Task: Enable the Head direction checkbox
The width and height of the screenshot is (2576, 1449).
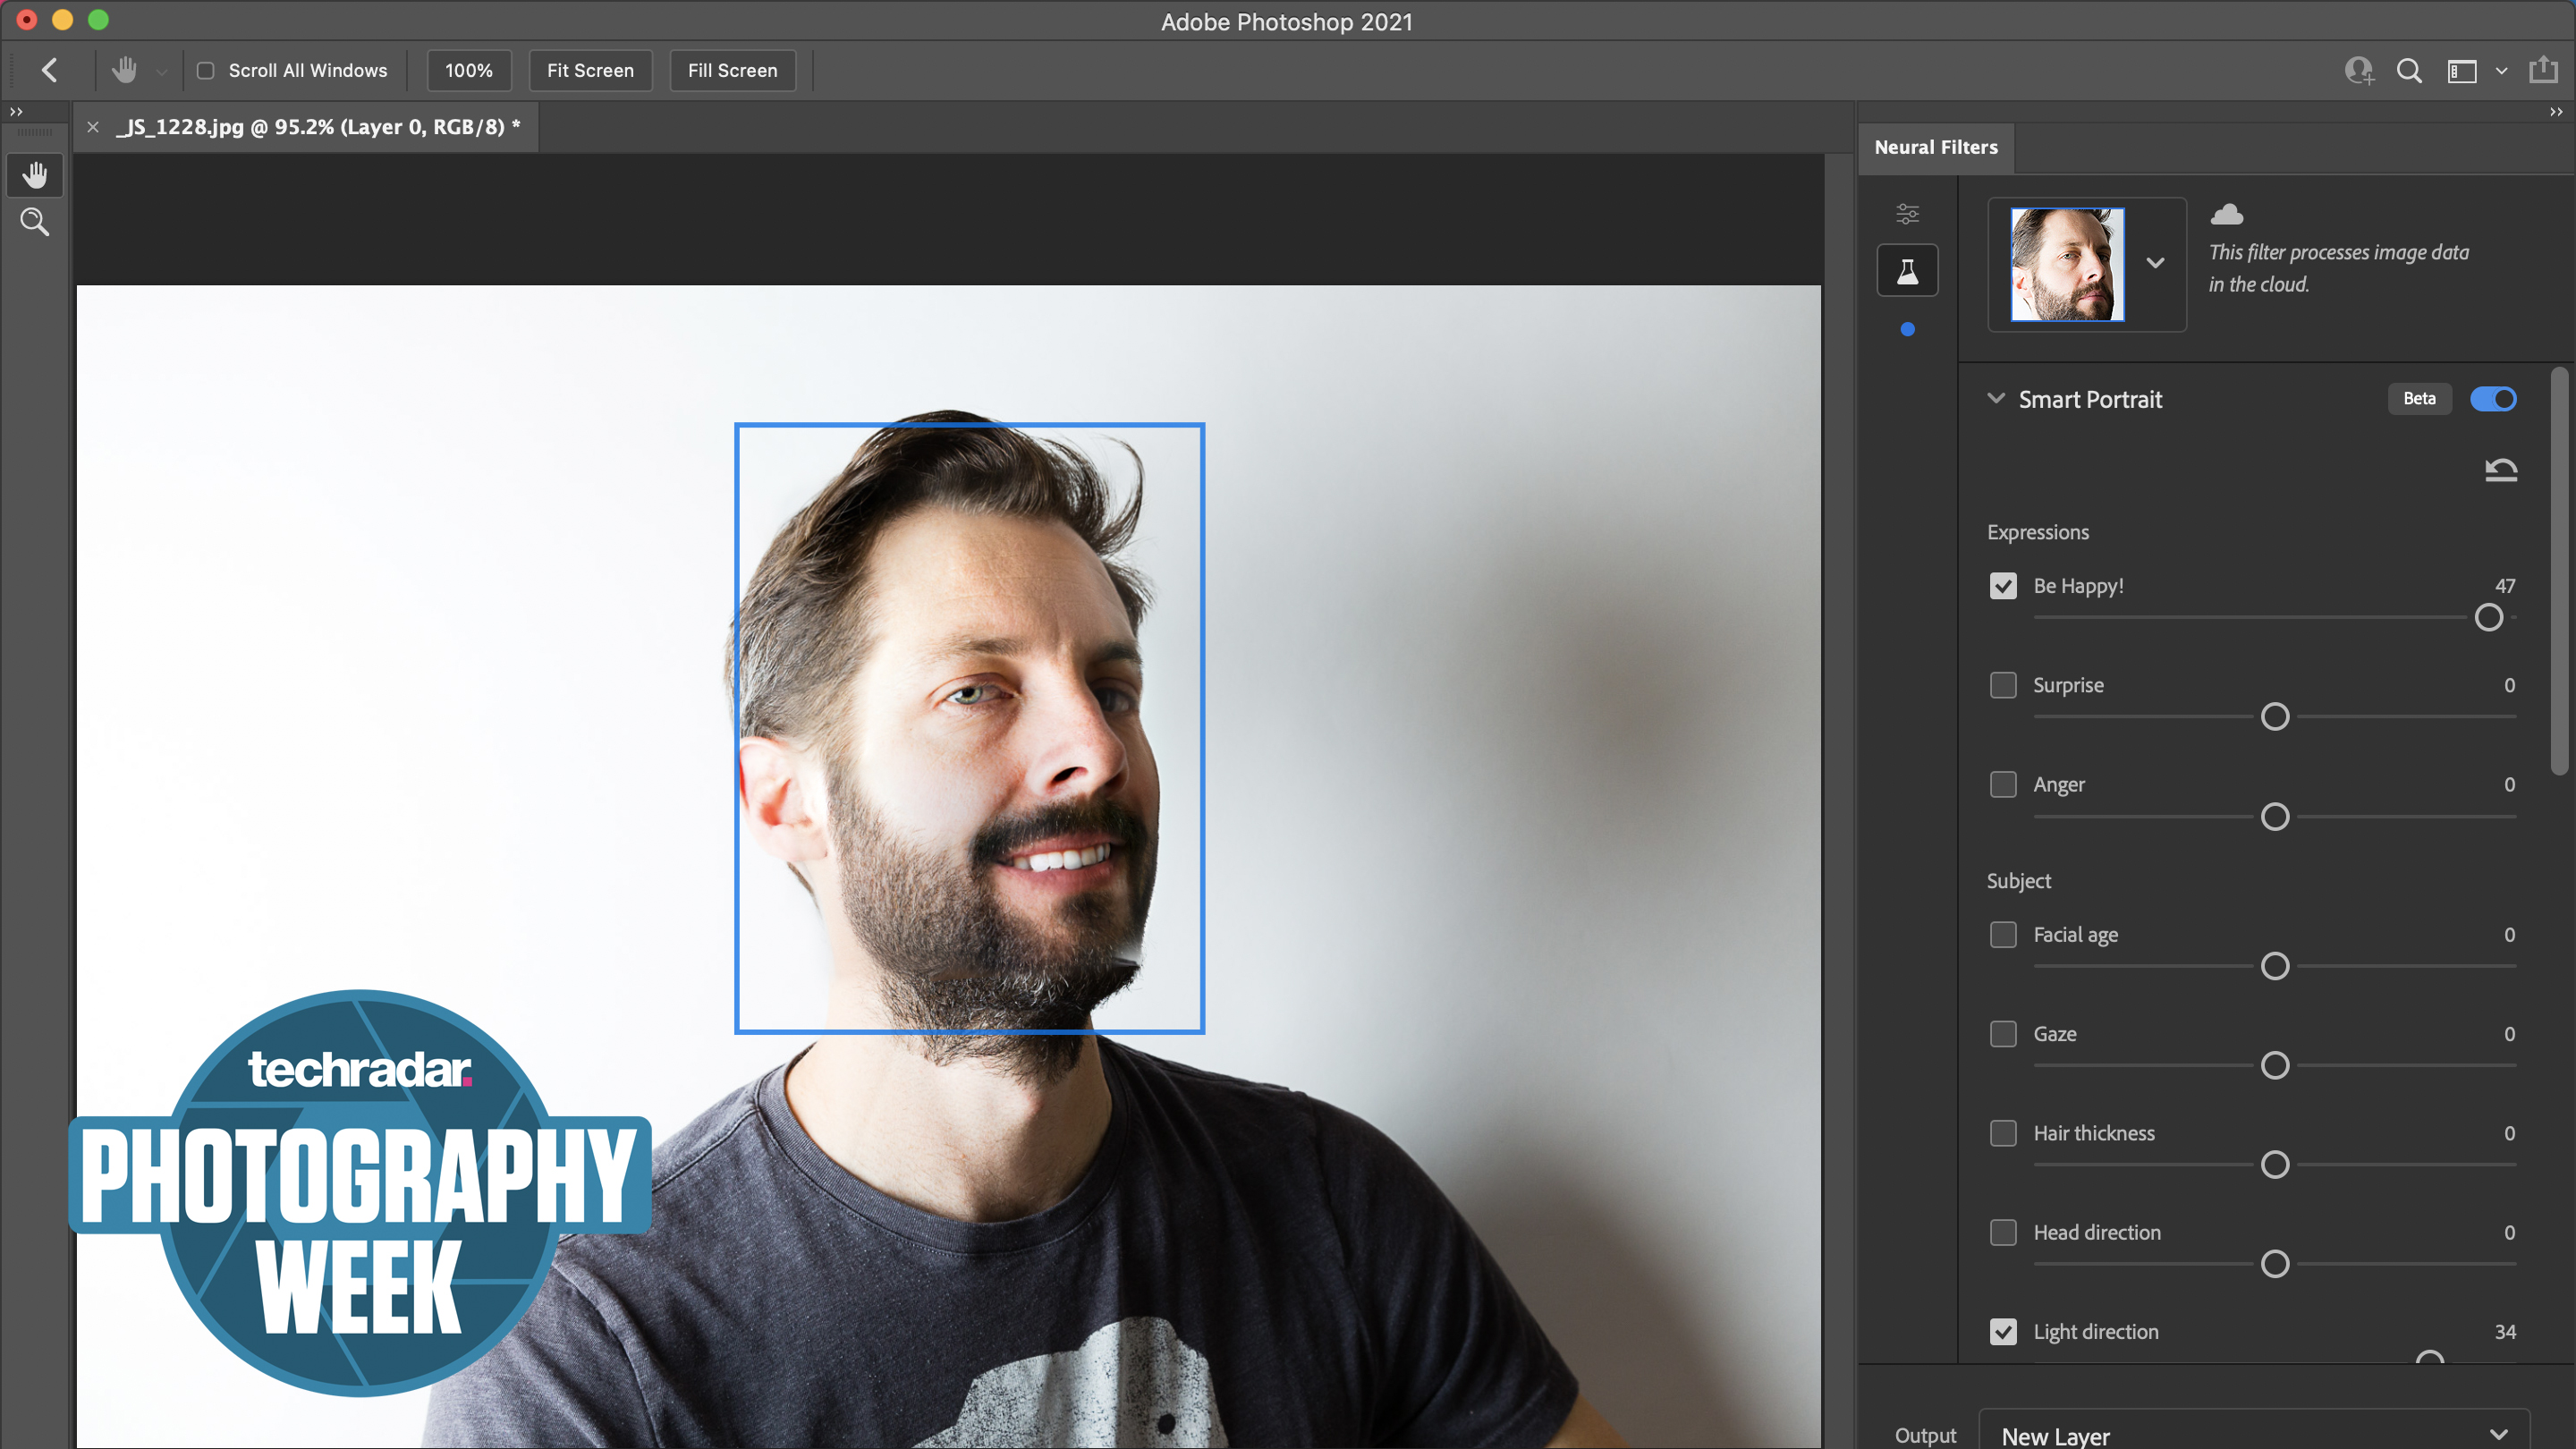Action: (x=2003, y=1232)
